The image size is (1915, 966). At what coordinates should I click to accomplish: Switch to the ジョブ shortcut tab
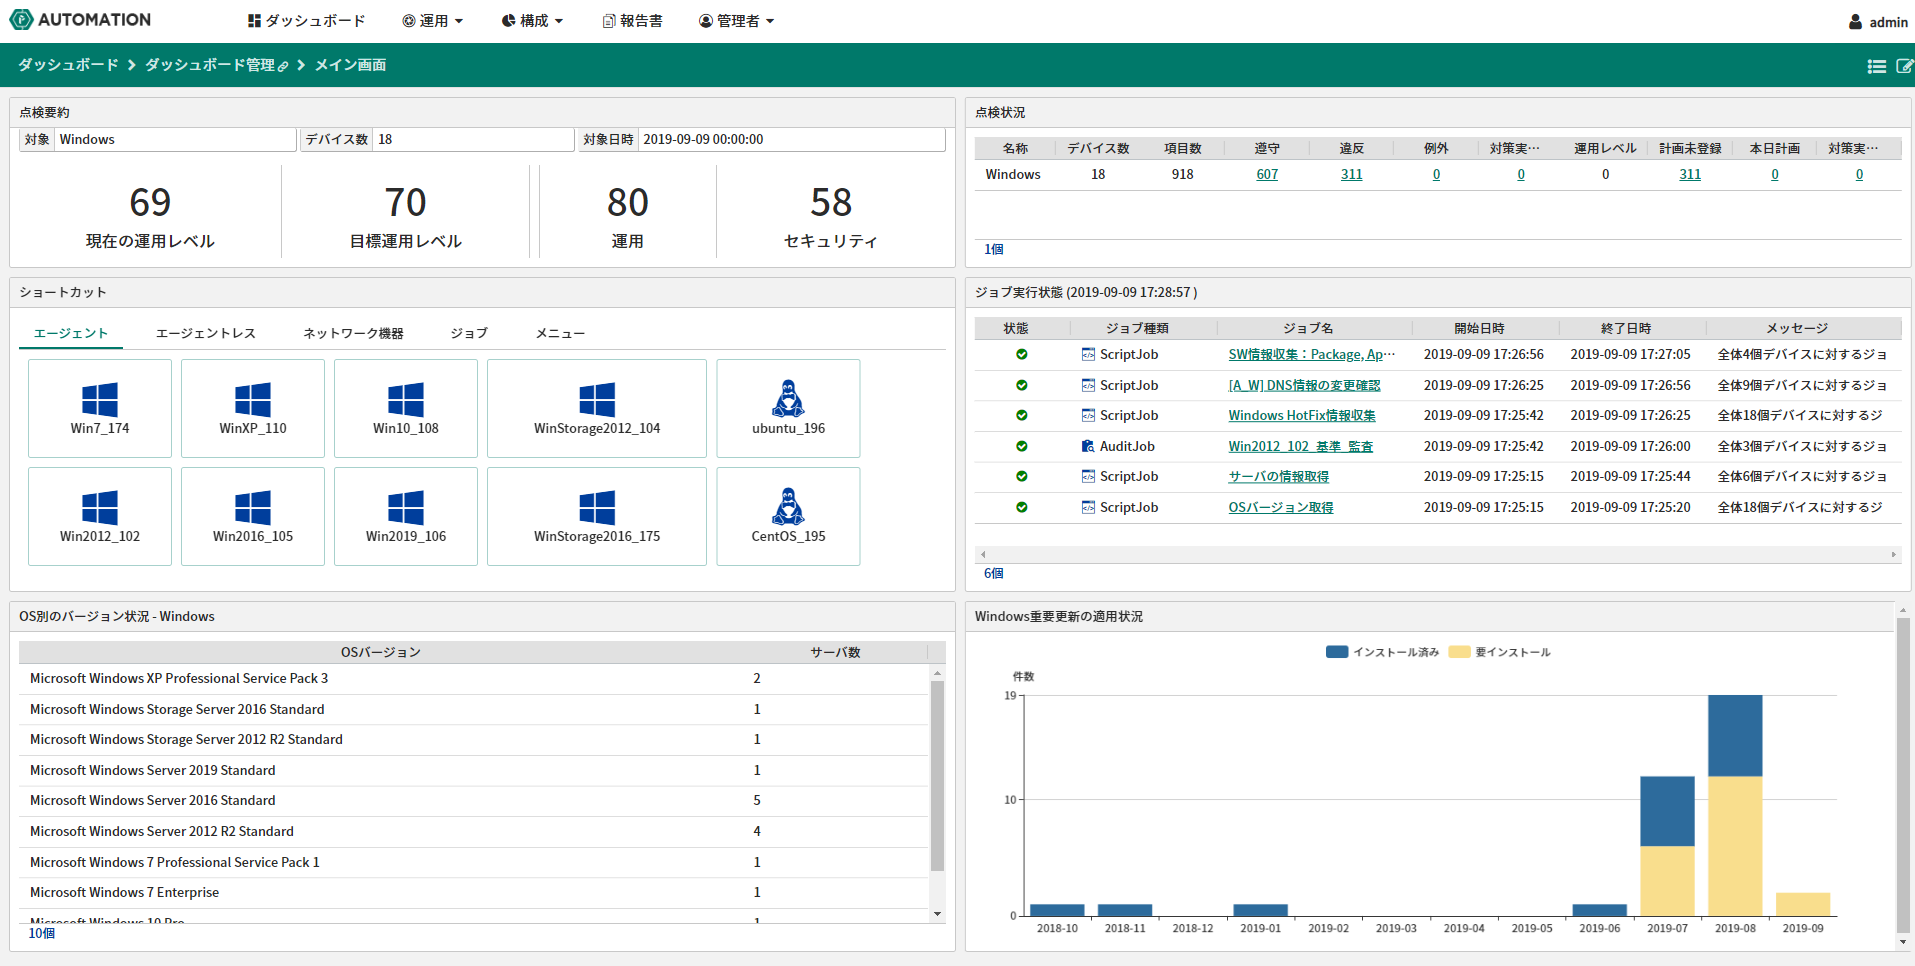(x=469, y=333)
